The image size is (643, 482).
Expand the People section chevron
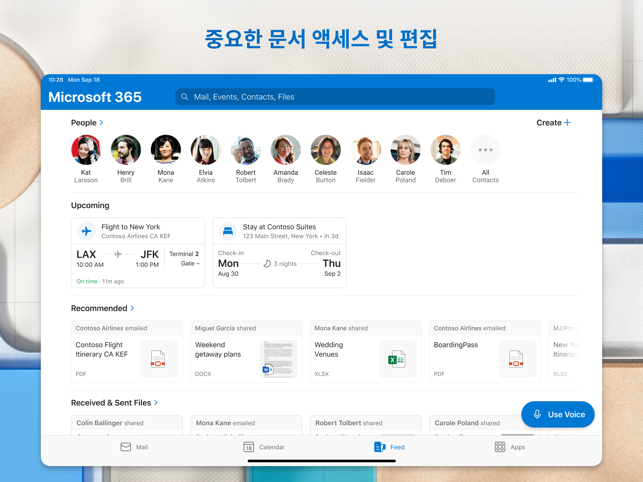pos(101,123)
